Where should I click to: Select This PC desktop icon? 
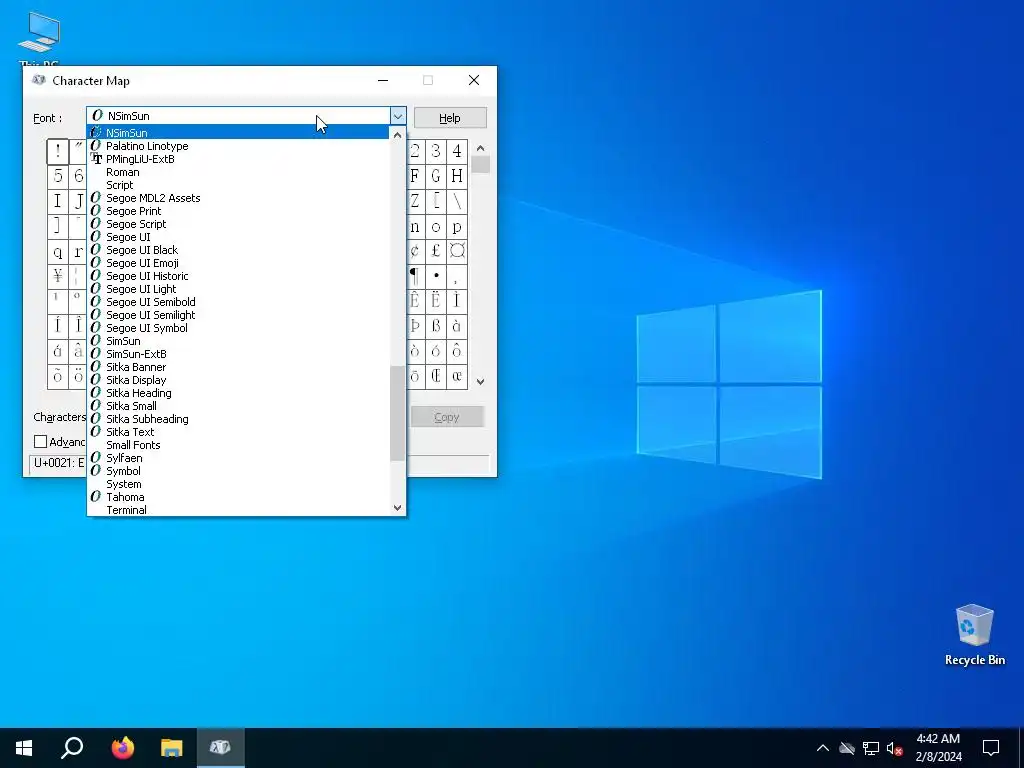tap(39, 38)
